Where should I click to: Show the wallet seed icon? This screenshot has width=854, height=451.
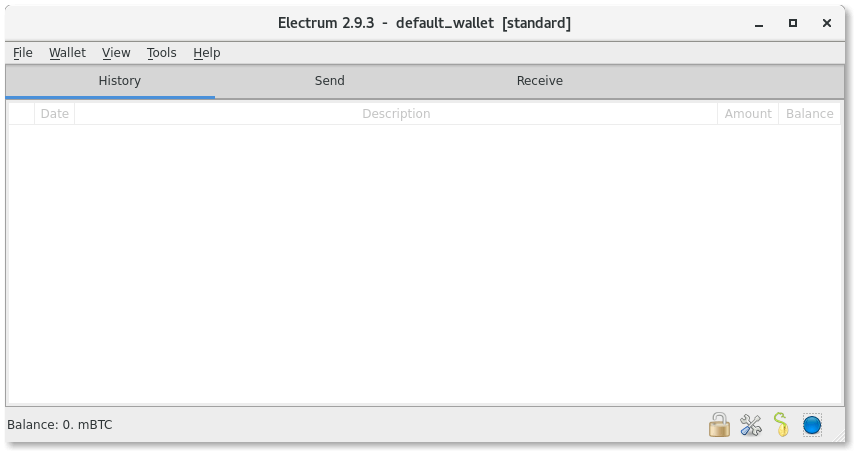(781, 425)
